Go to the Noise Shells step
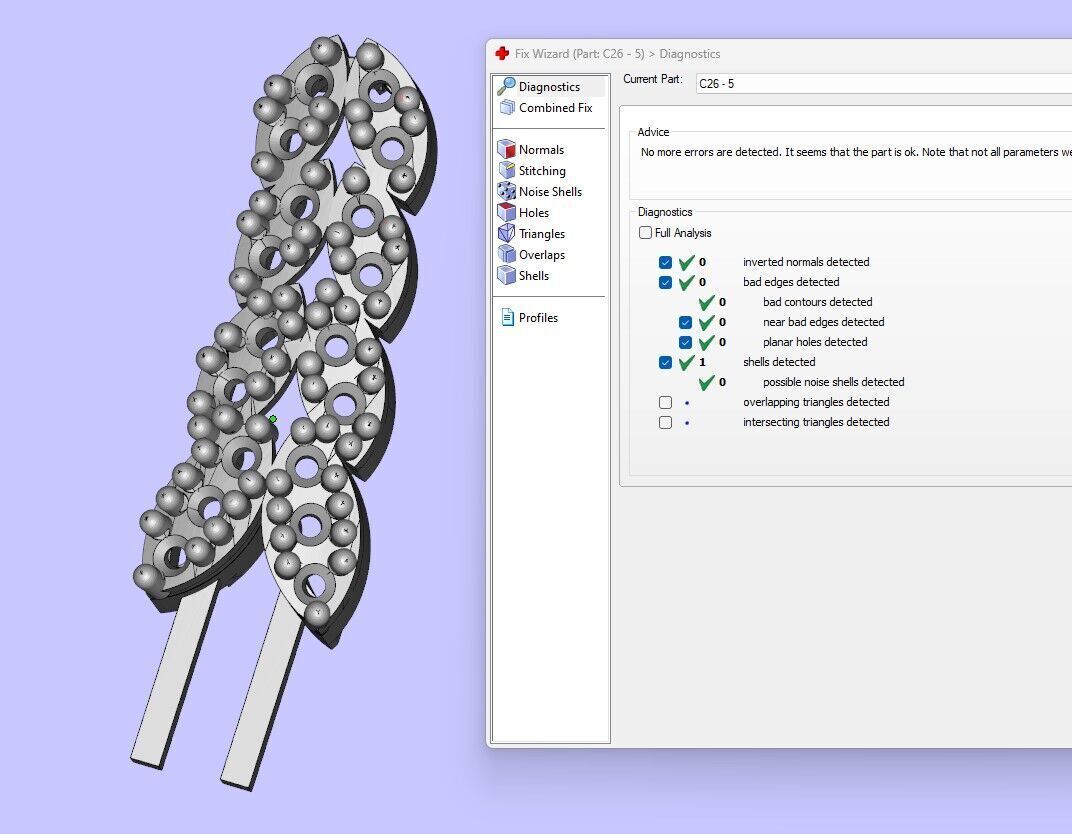The width and height of the screenshot is (1072, 834). (x=550, y=192)
